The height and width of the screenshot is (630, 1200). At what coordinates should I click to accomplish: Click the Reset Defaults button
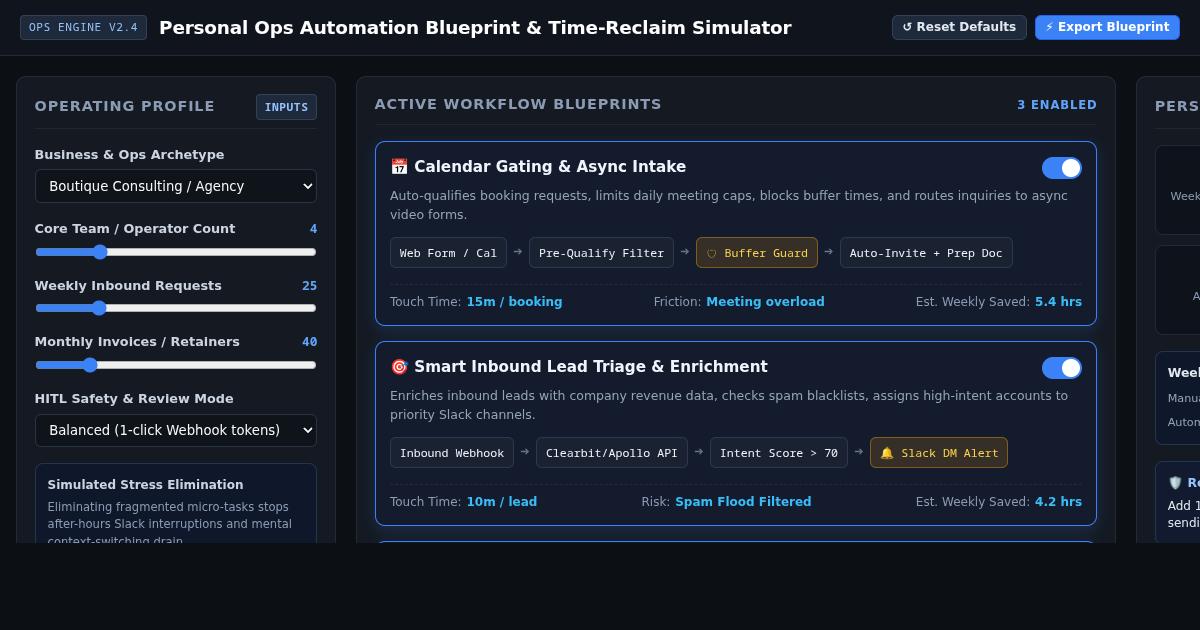point(959,27)
